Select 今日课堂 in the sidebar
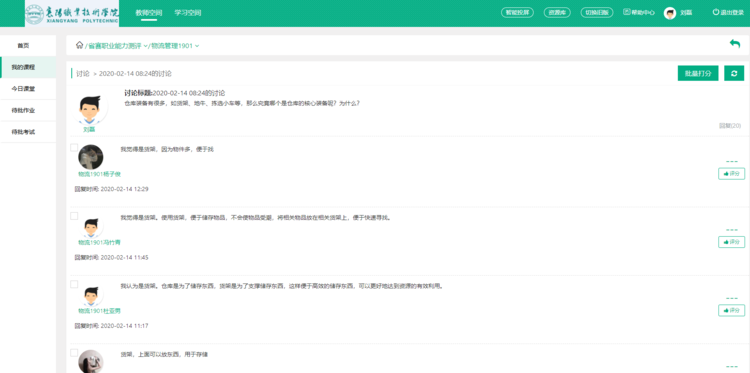750x373 pixels. click(x=28, y=89)
